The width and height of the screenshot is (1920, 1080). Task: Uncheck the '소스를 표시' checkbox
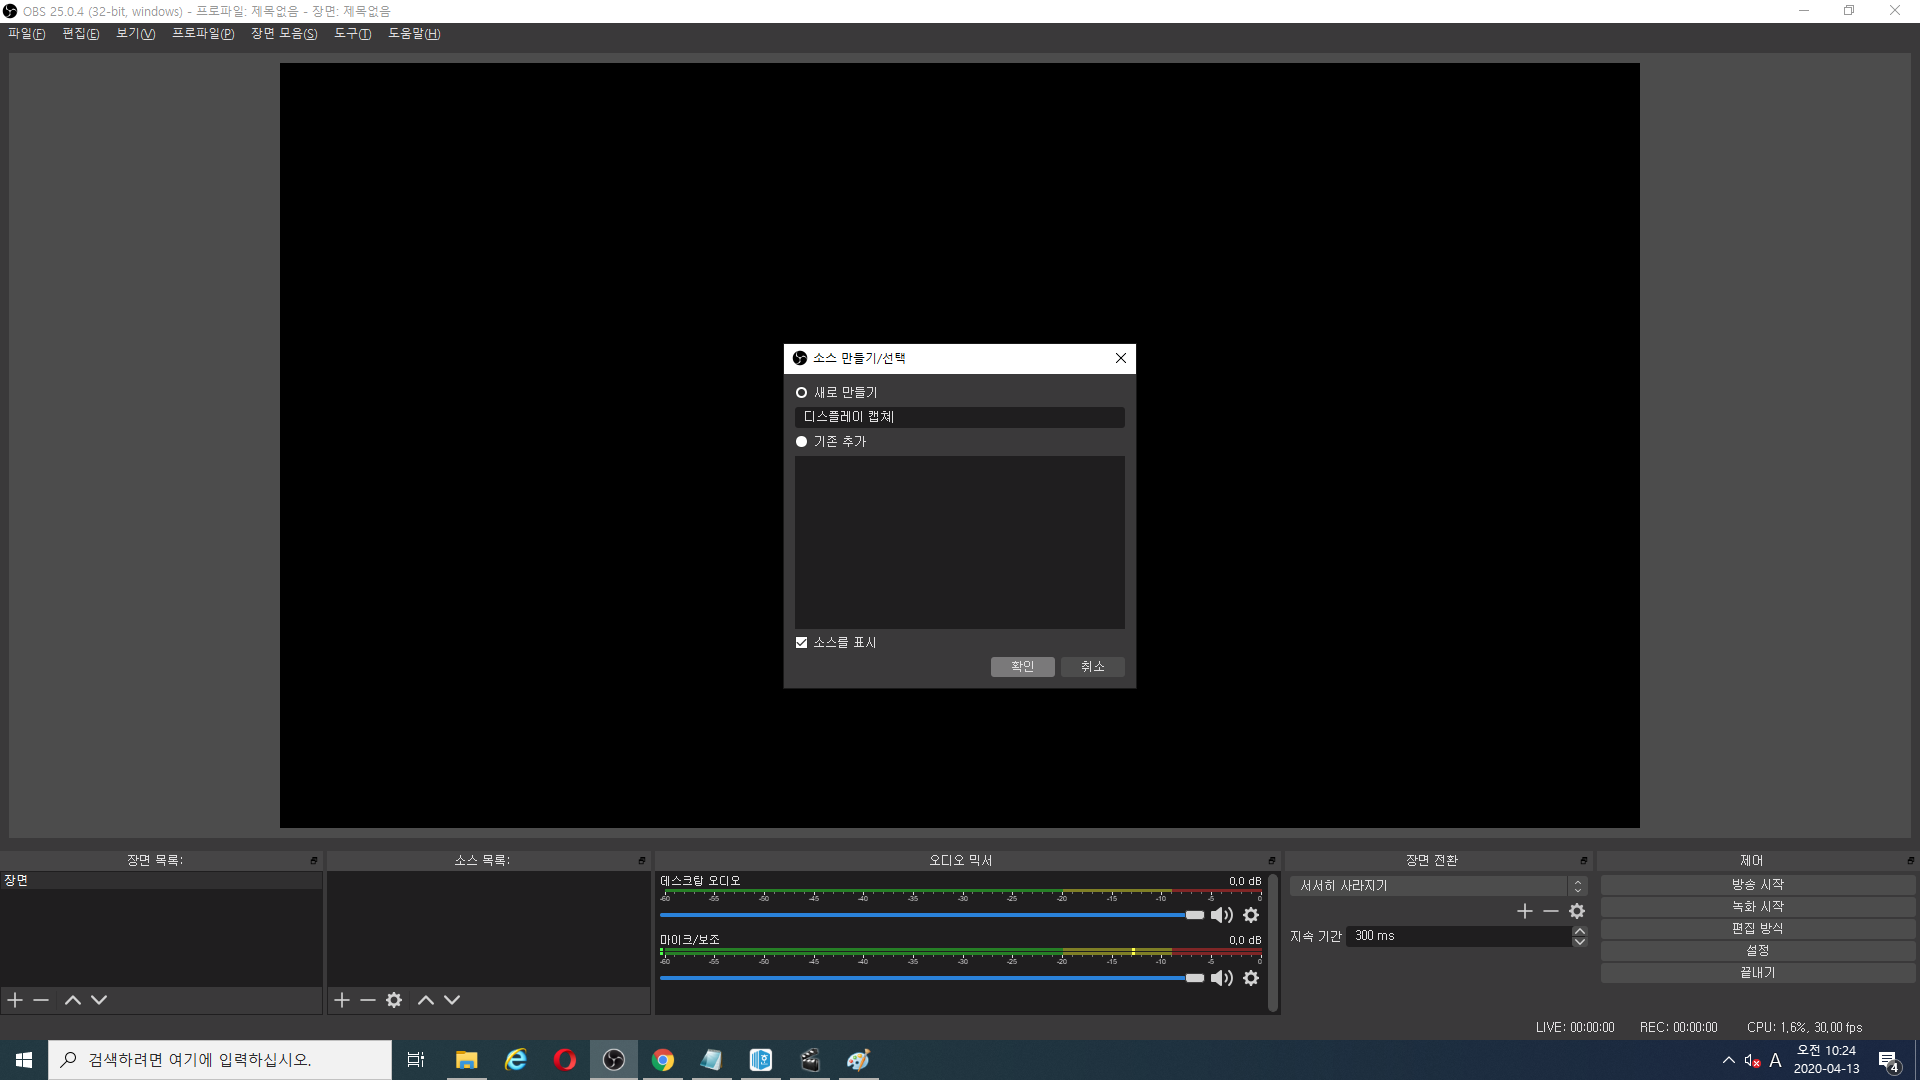[x=801, y=643]
